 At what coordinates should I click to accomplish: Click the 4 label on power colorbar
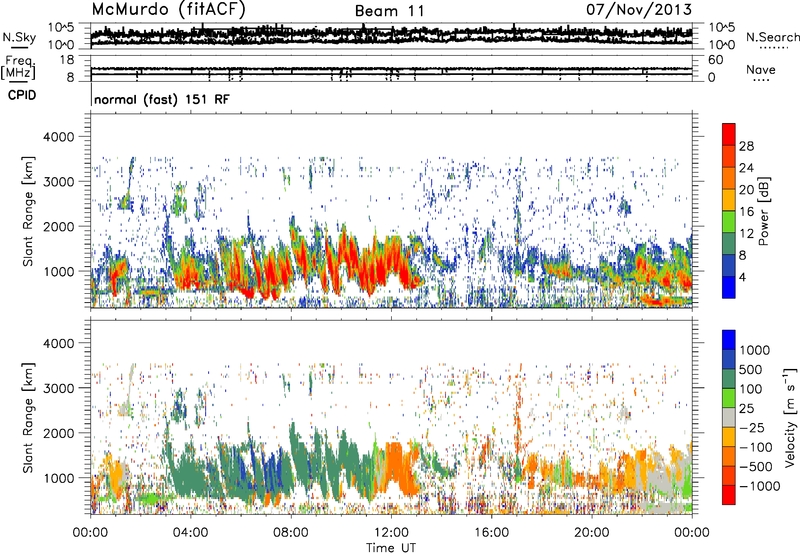coord(743,278)
